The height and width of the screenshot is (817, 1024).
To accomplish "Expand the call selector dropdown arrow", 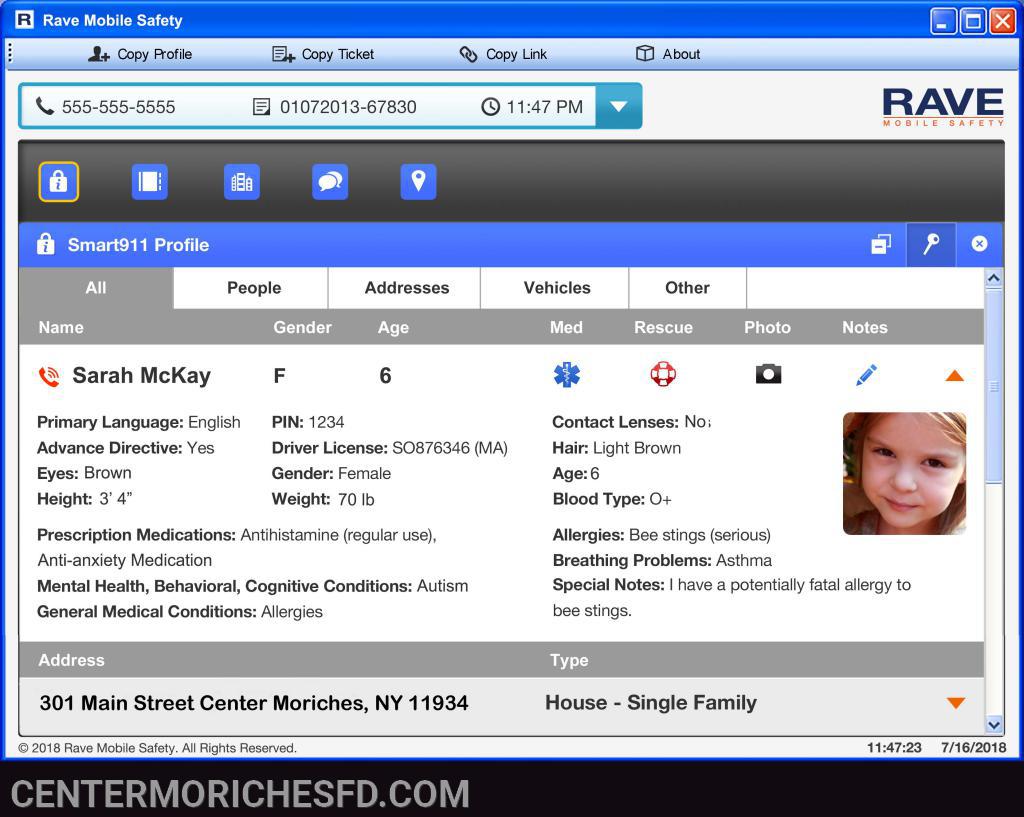I will pyautogui.click(x=618, y=106).
